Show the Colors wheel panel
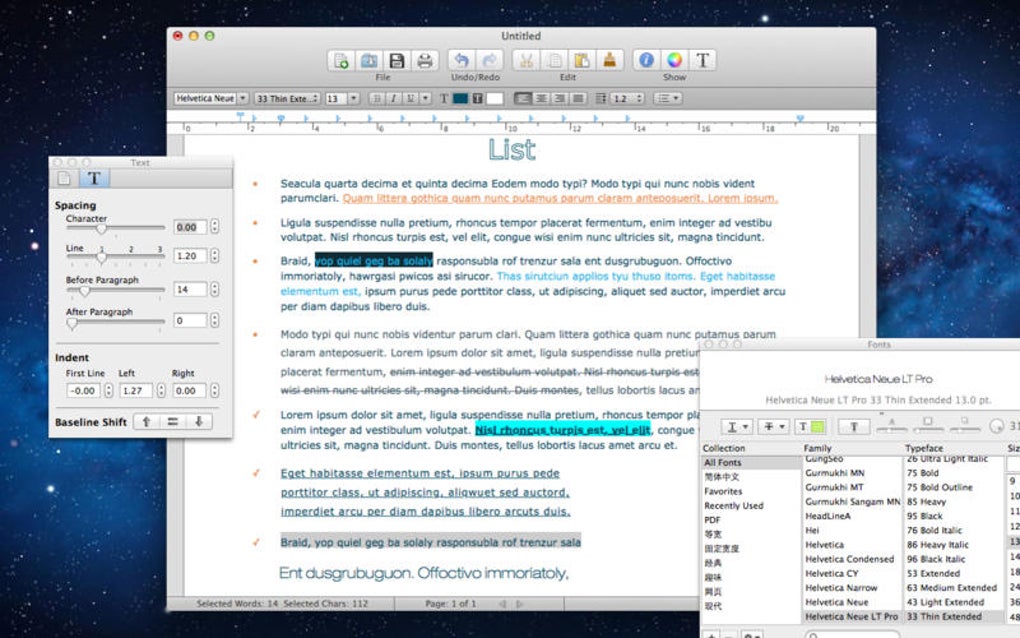The height and width of the screenshot is (638, 1020). pos(674,60)
